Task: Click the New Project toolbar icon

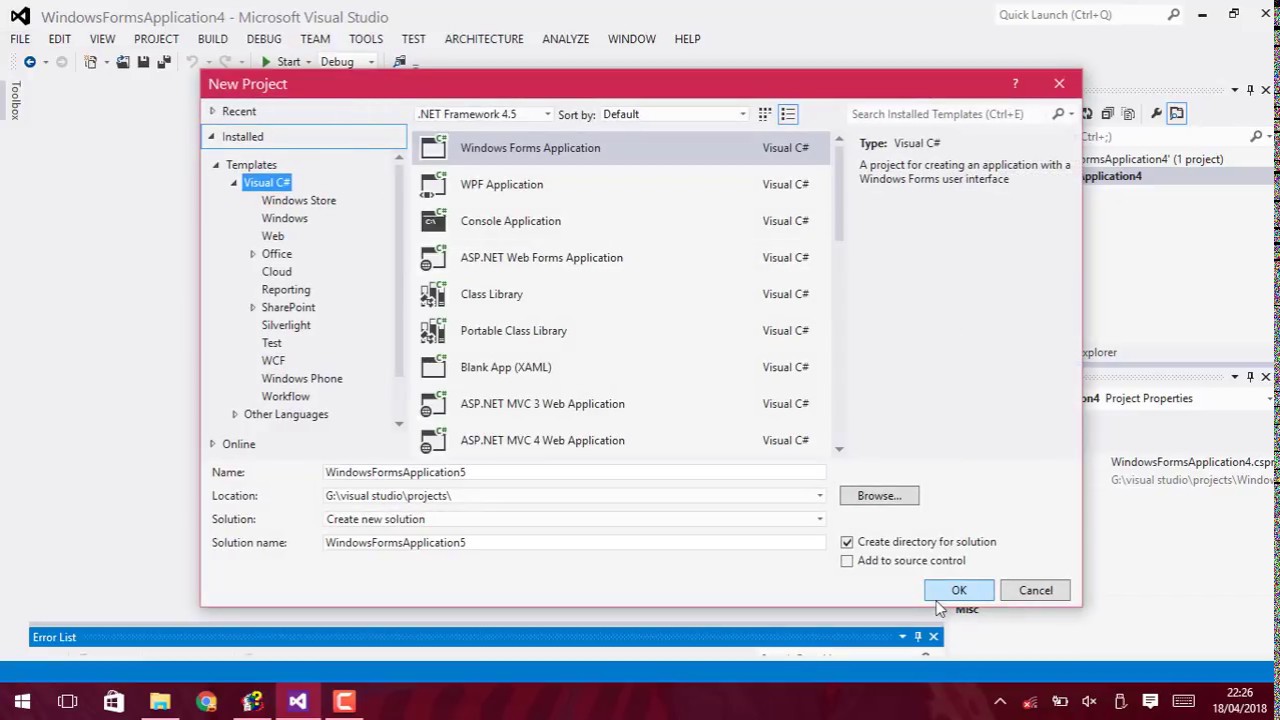Action: (91, 62)
